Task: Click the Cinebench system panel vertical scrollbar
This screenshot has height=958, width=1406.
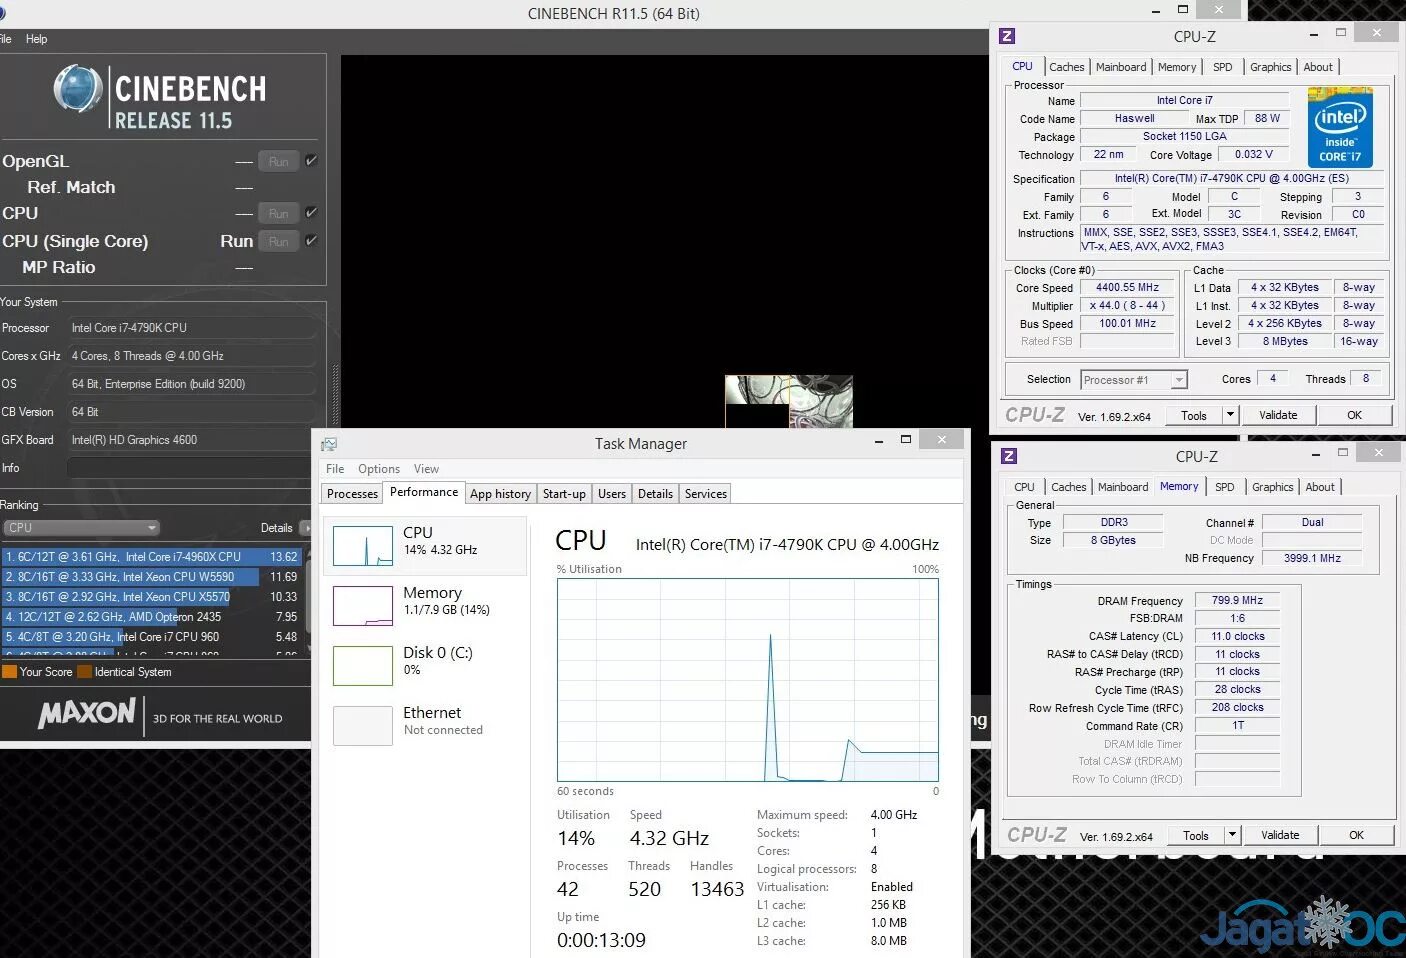Action: pyautogui.click(x=335, y=395)
